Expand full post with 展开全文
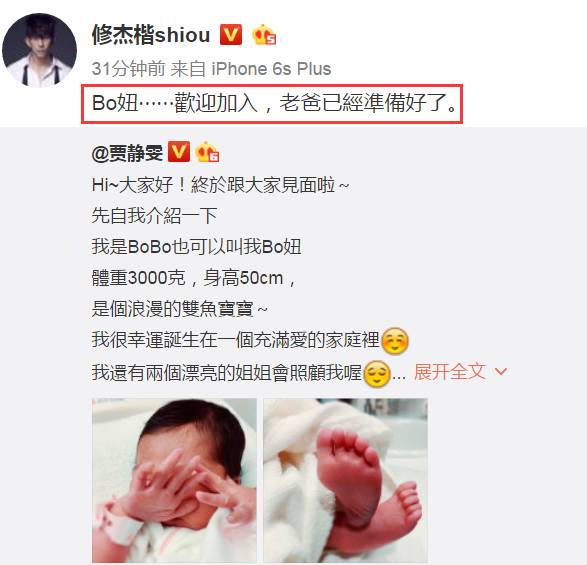 click(x=450, y=372)
